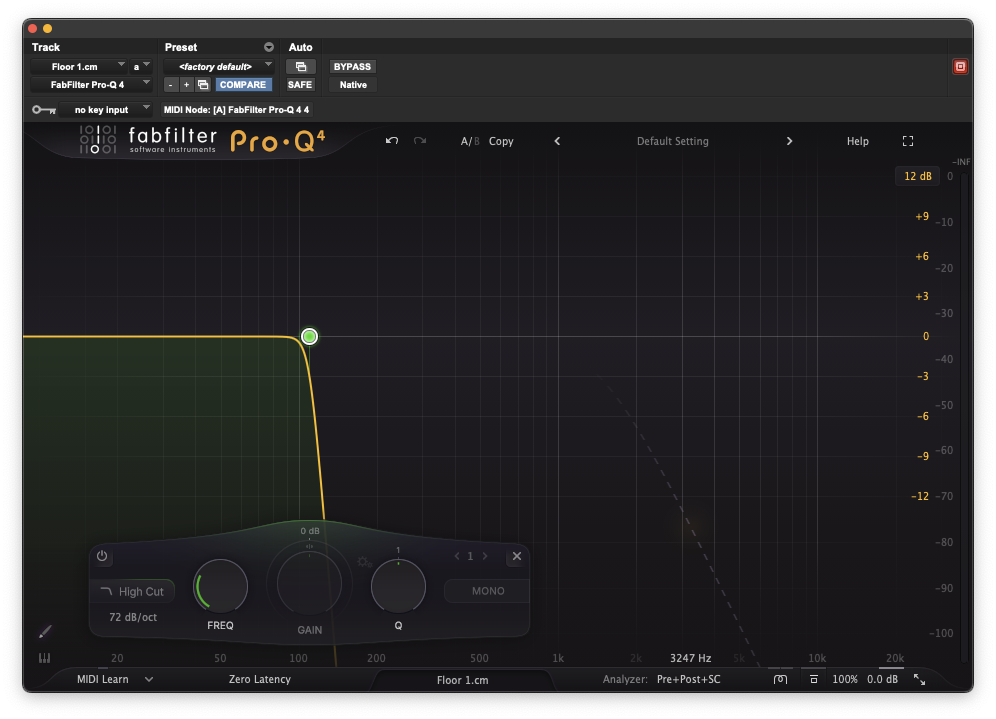
Task: Open 72 dB/oct slope dropdown
Action: tap(133, 617)
